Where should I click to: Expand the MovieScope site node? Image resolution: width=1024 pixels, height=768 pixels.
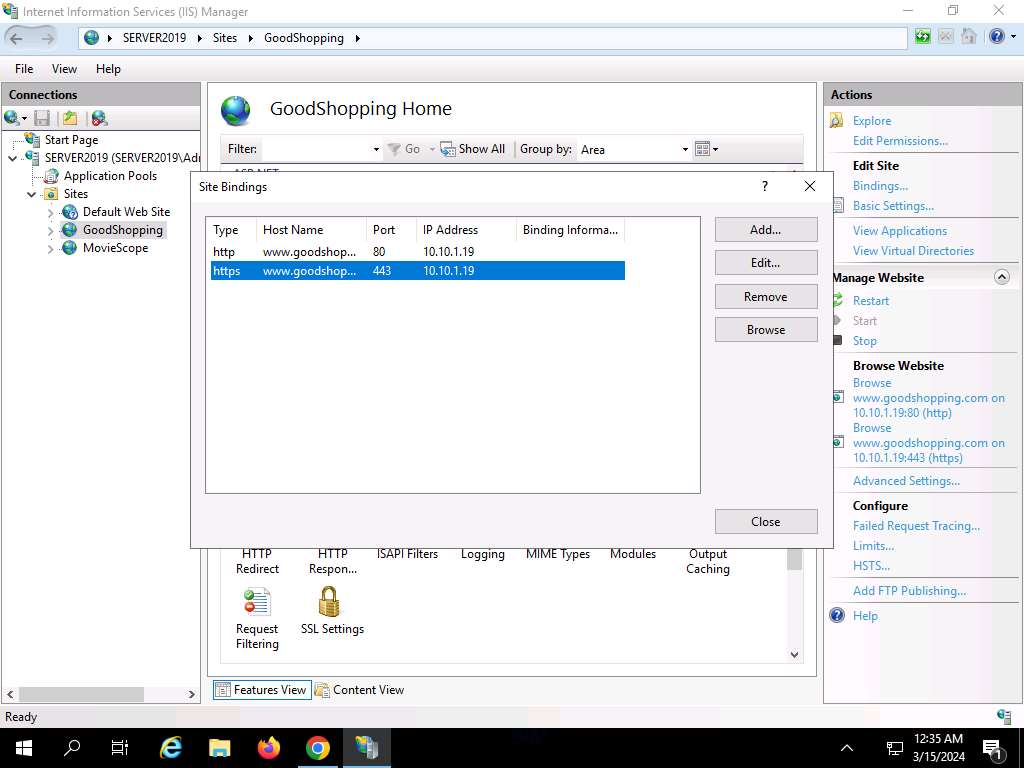51,248
